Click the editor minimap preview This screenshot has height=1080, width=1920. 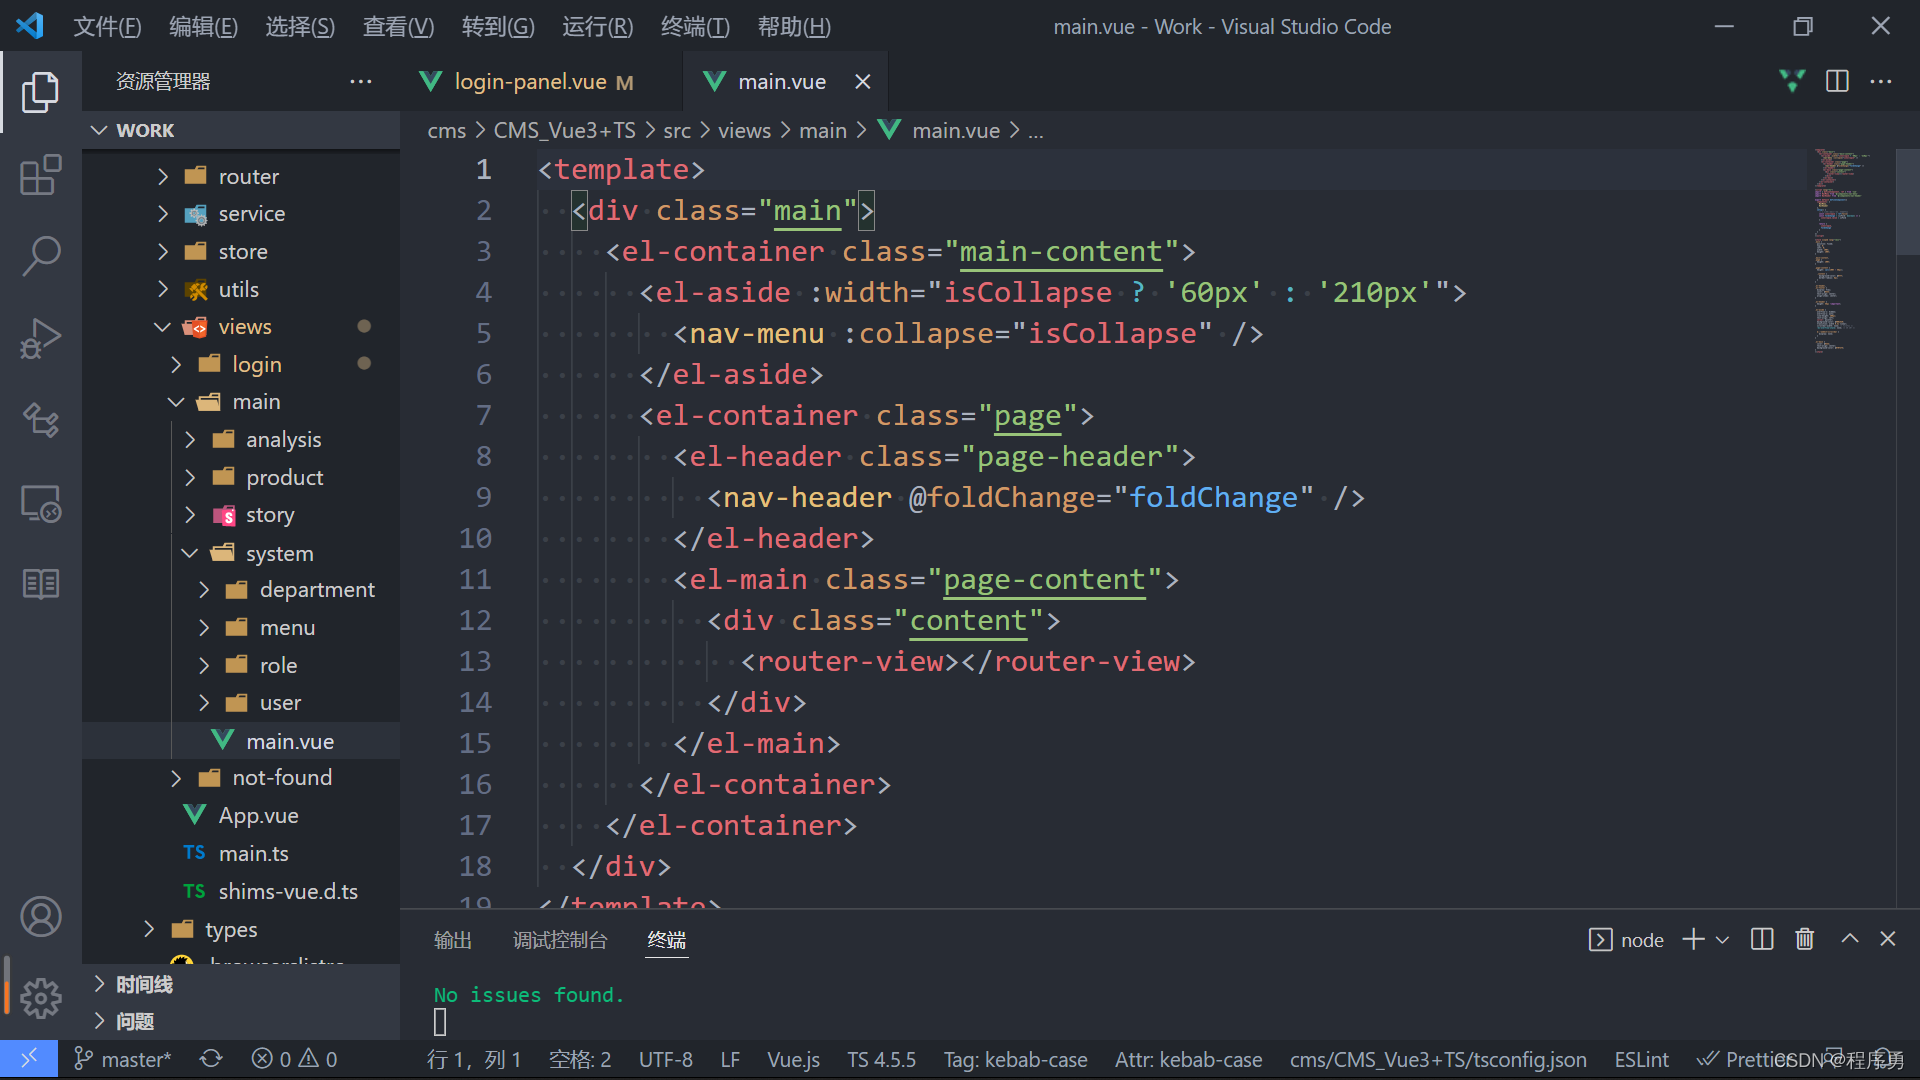coord(1845,250)
